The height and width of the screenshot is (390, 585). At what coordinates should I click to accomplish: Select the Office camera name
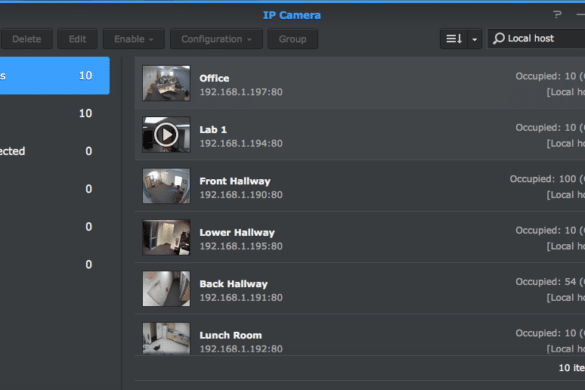click(214, 78)
